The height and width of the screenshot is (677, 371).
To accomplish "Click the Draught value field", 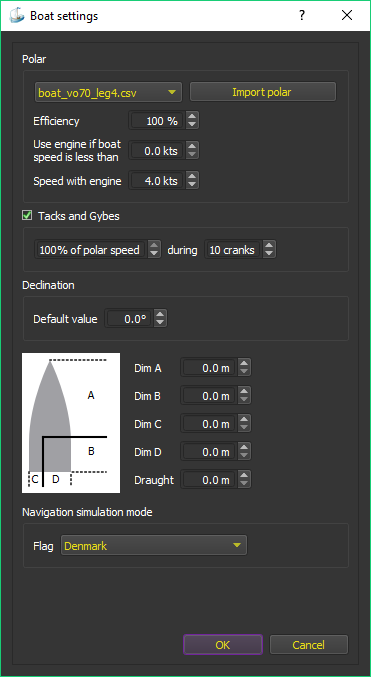I will (x=208, y=479).
